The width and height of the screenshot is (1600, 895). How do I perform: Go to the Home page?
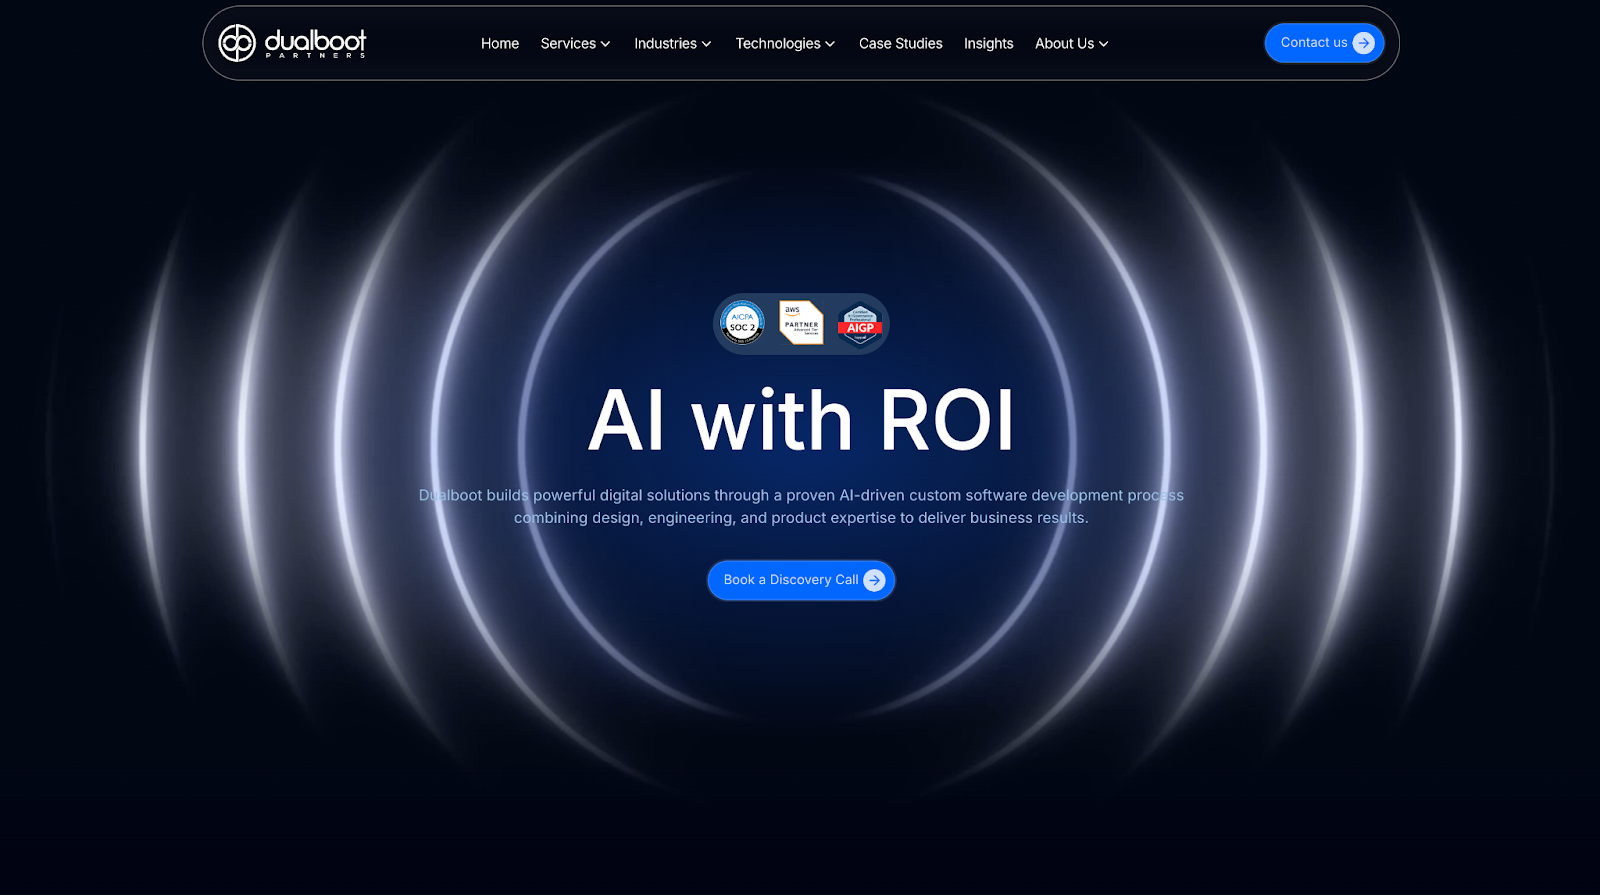(500, 43)
